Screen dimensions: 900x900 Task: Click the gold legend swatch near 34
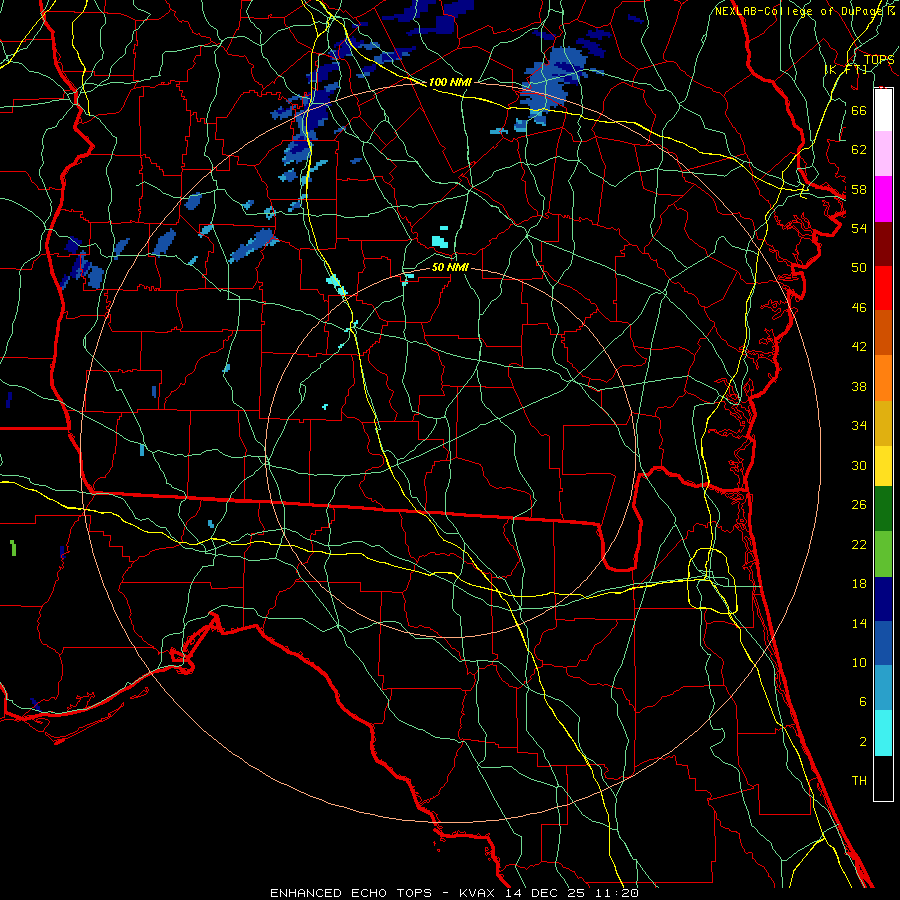tap(883, 423)
